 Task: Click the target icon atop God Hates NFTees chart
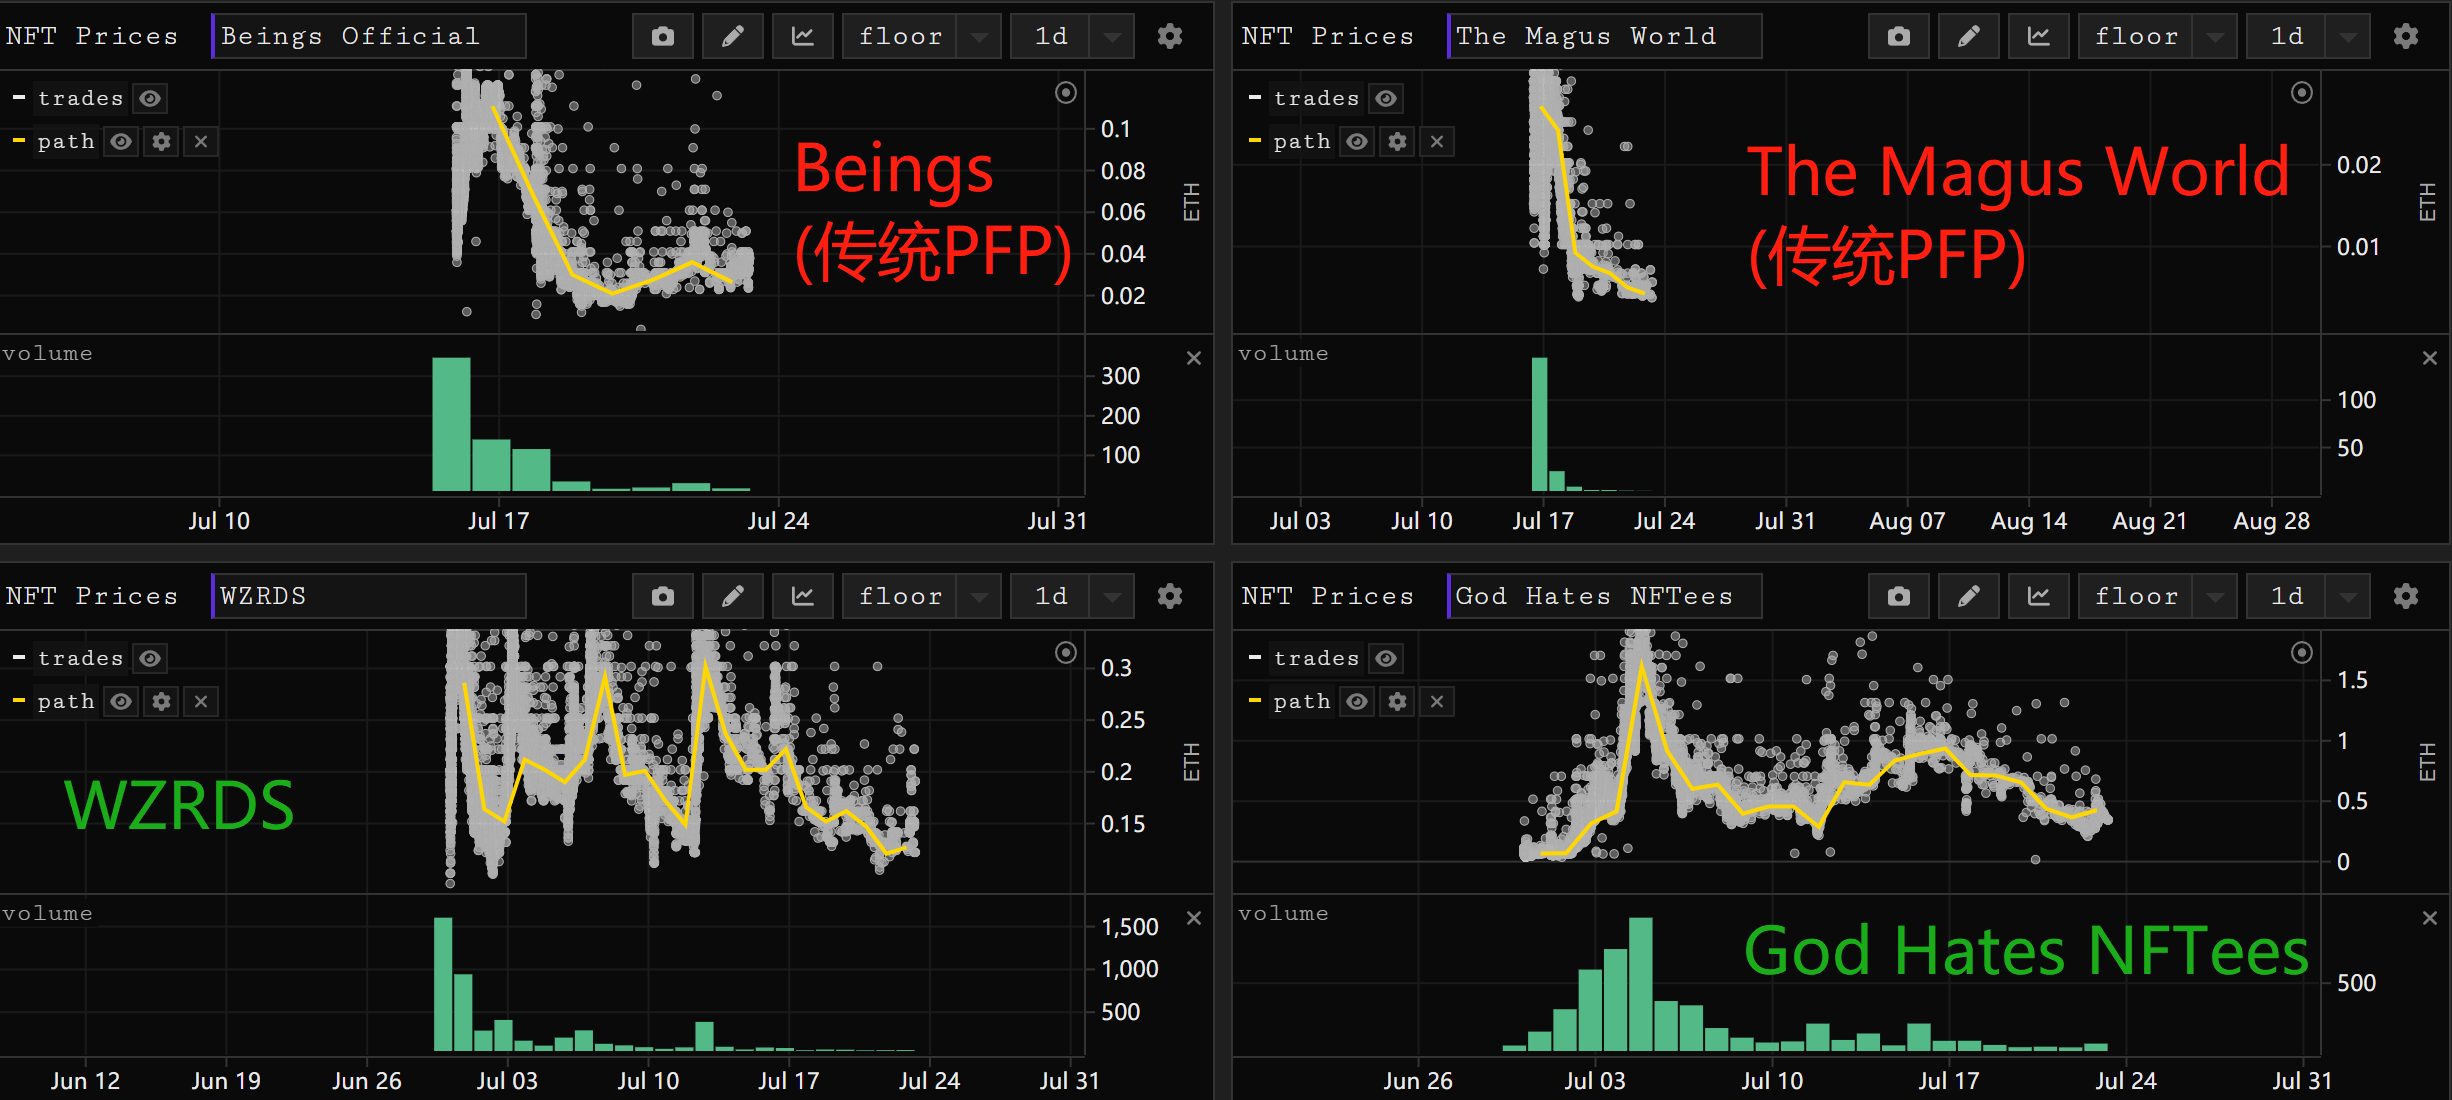point(2302,653)
